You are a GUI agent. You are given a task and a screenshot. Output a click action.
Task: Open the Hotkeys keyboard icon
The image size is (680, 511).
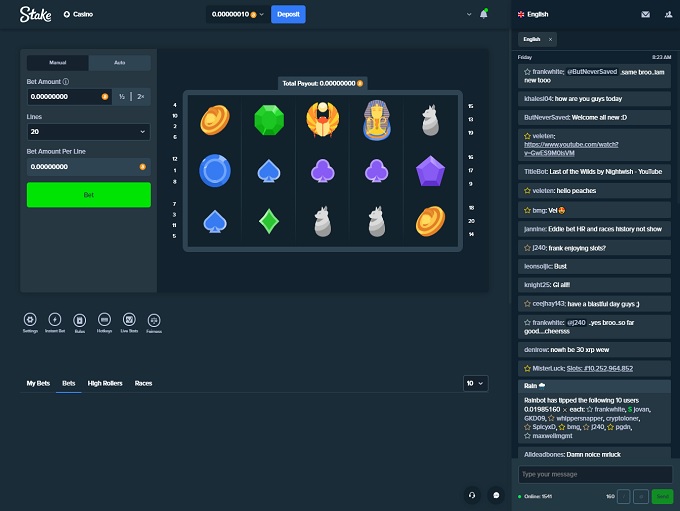click(104, 320)
